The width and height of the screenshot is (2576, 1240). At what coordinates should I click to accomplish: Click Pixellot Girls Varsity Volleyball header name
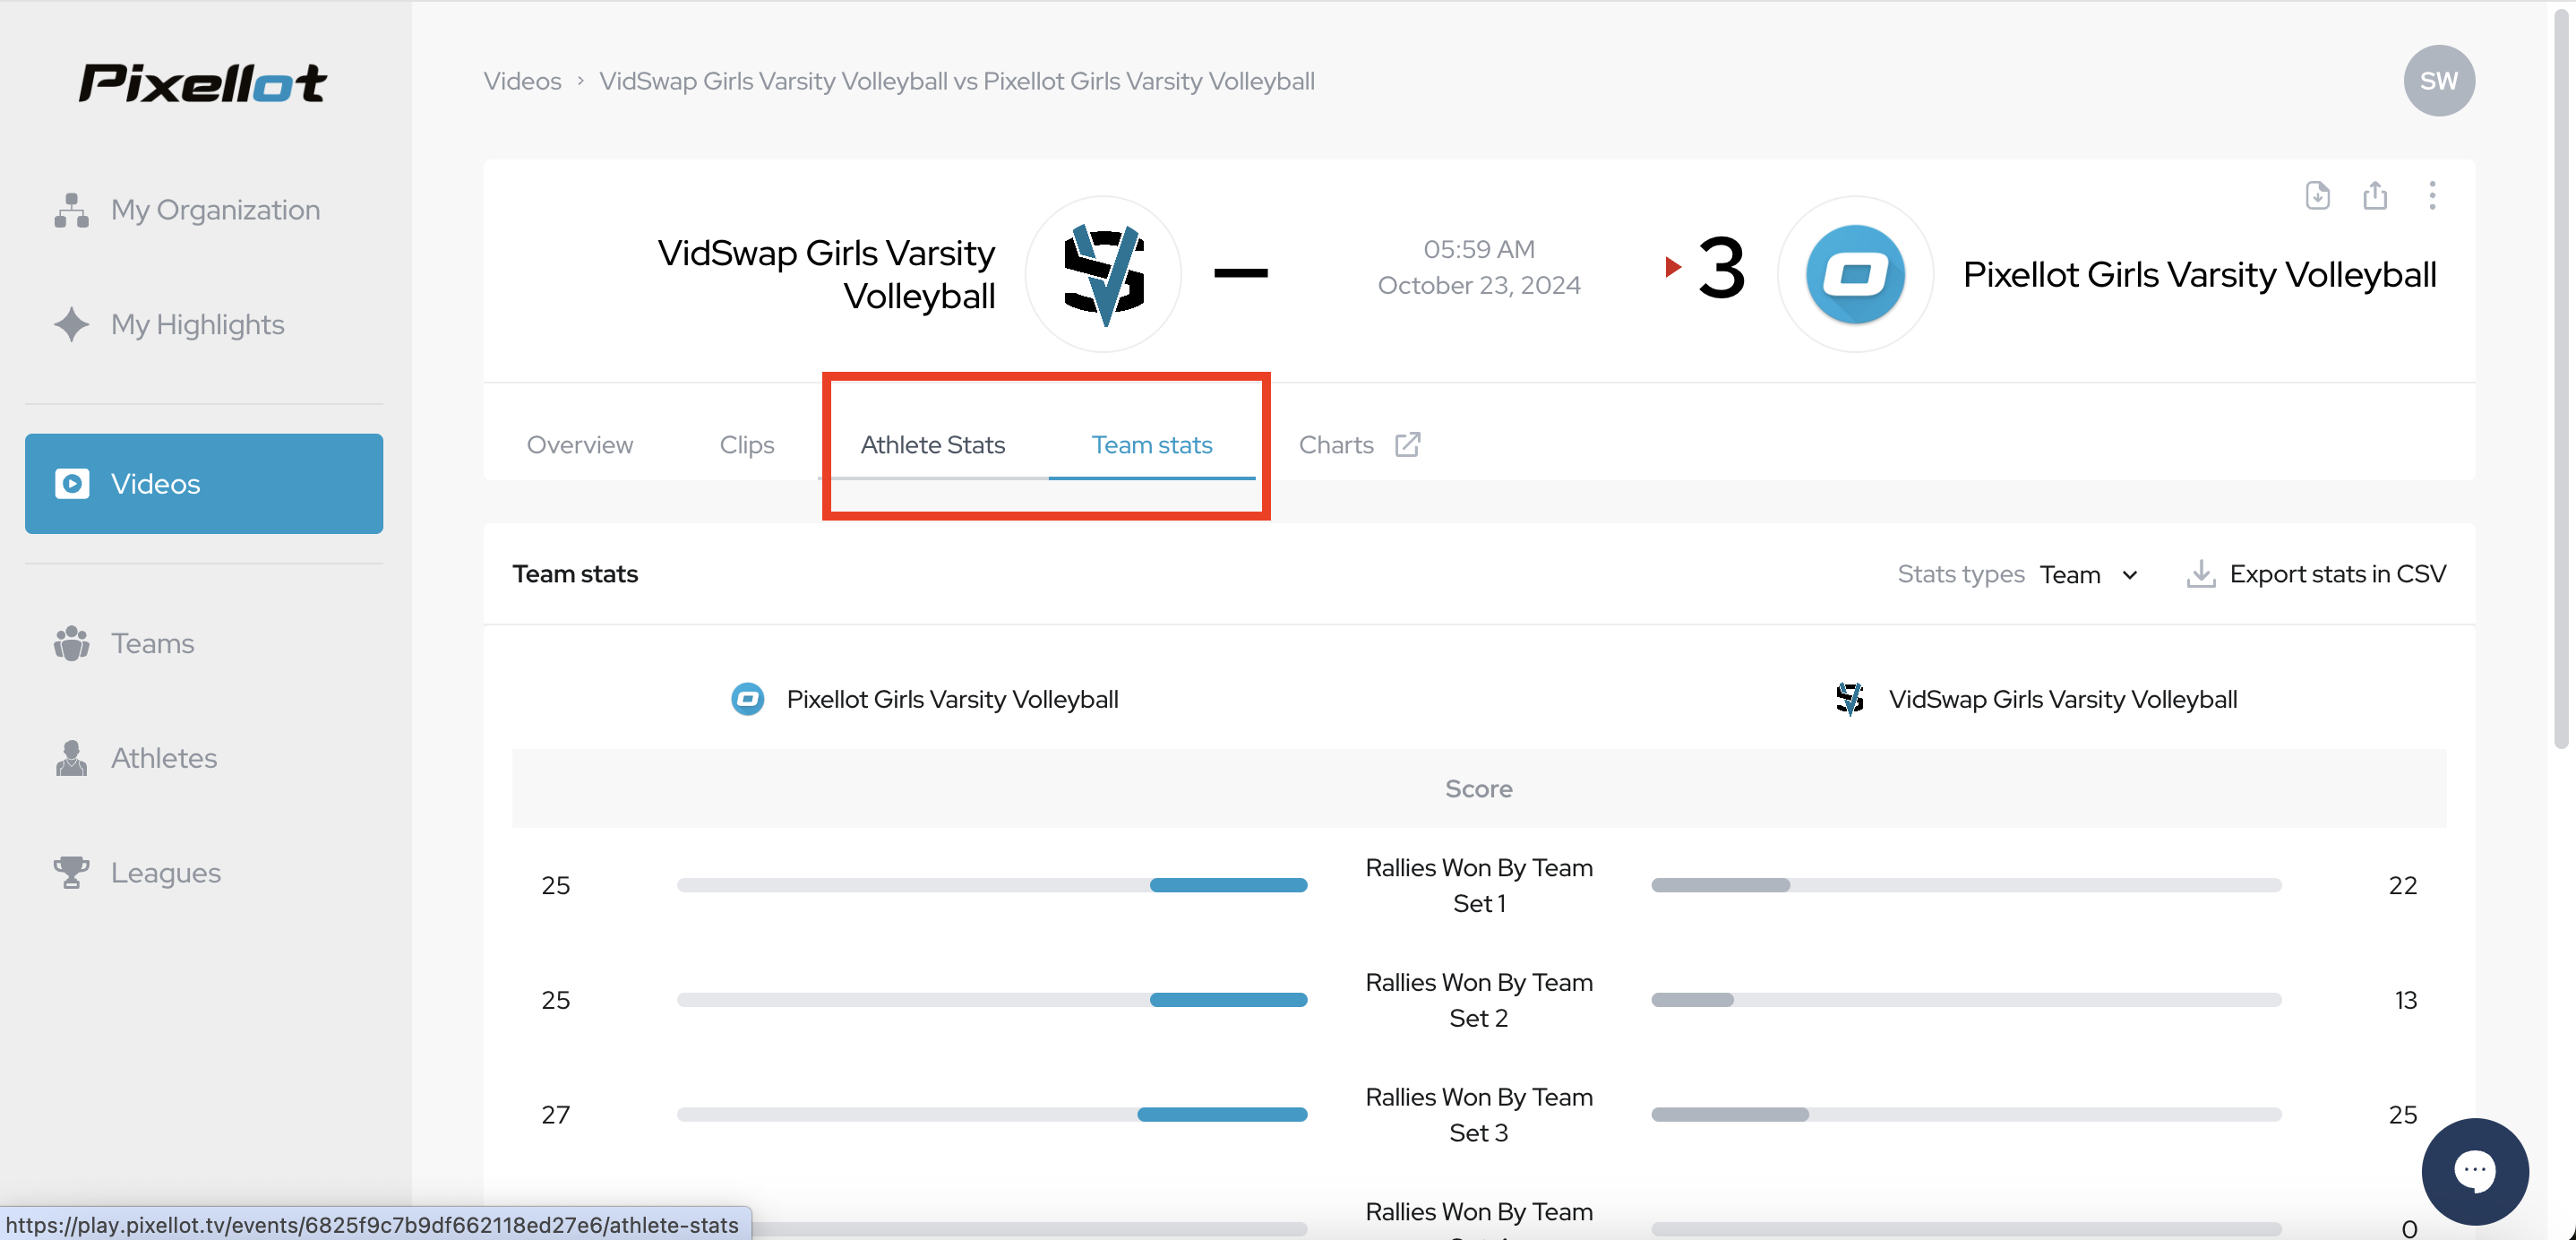(2199, 274)
